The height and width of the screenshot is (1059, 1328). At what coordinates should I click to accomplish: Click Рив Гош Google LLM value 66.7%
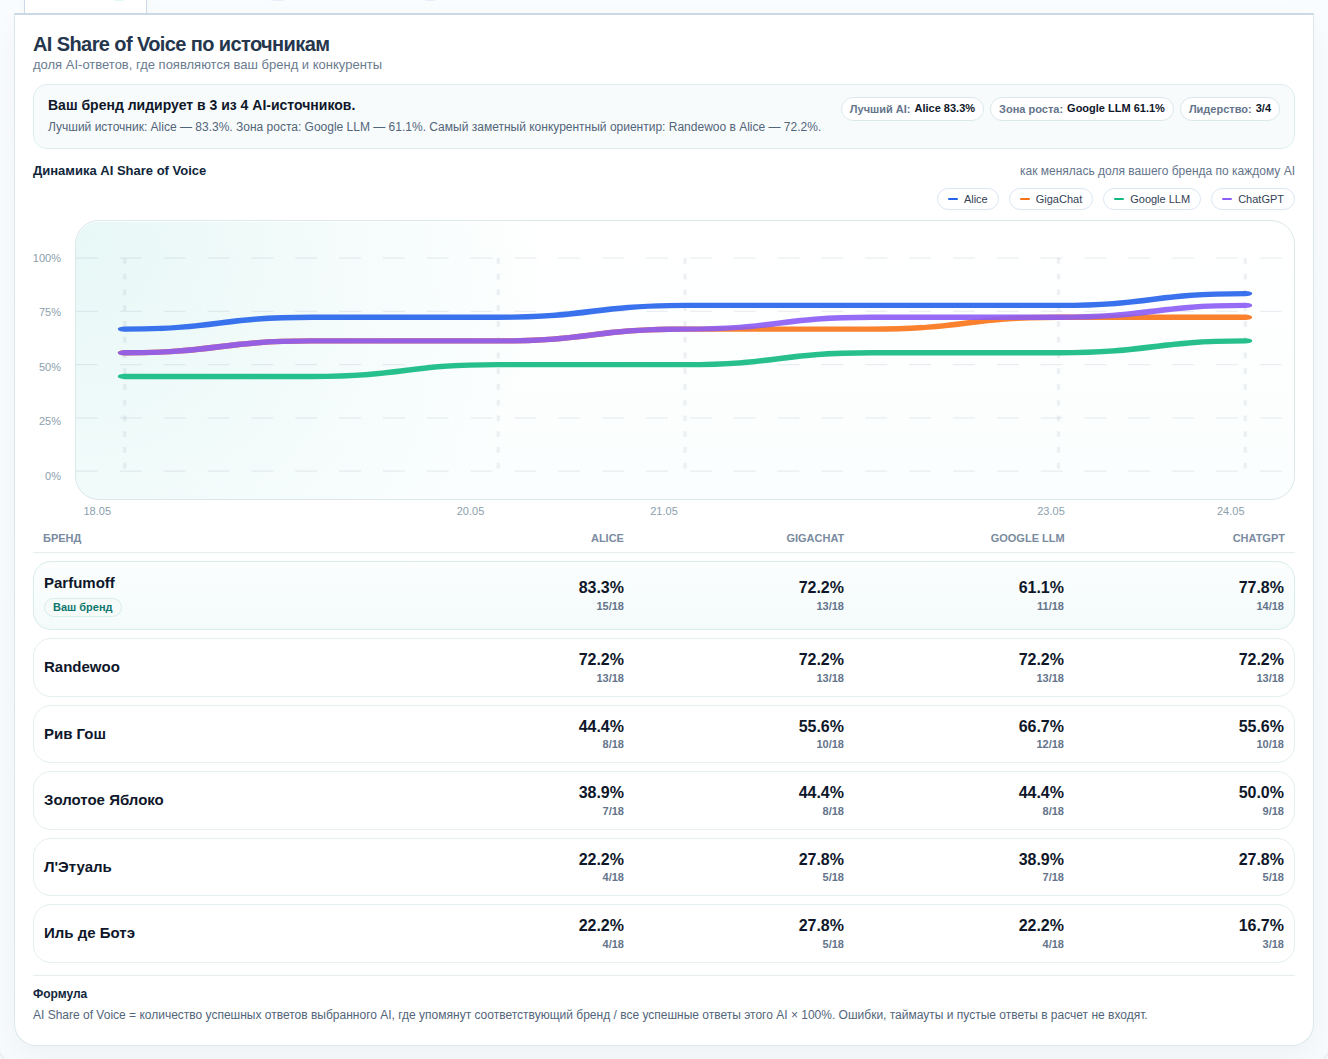pos(1041,727)
